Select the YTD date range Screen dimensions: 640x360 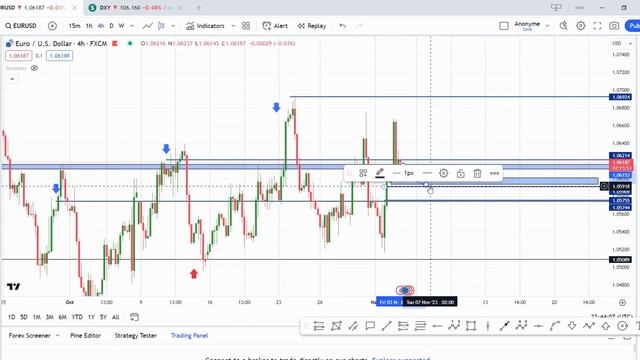point(77,317)
